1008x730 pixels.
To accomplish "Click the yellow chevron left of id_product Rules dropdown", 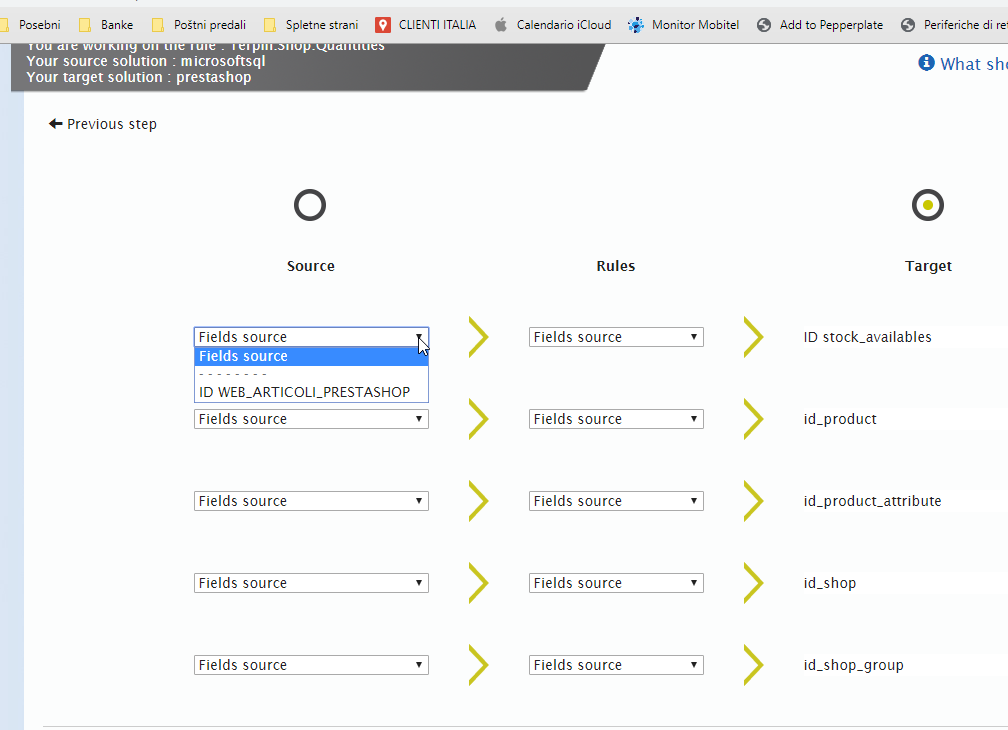I will [x=478, y=419].
